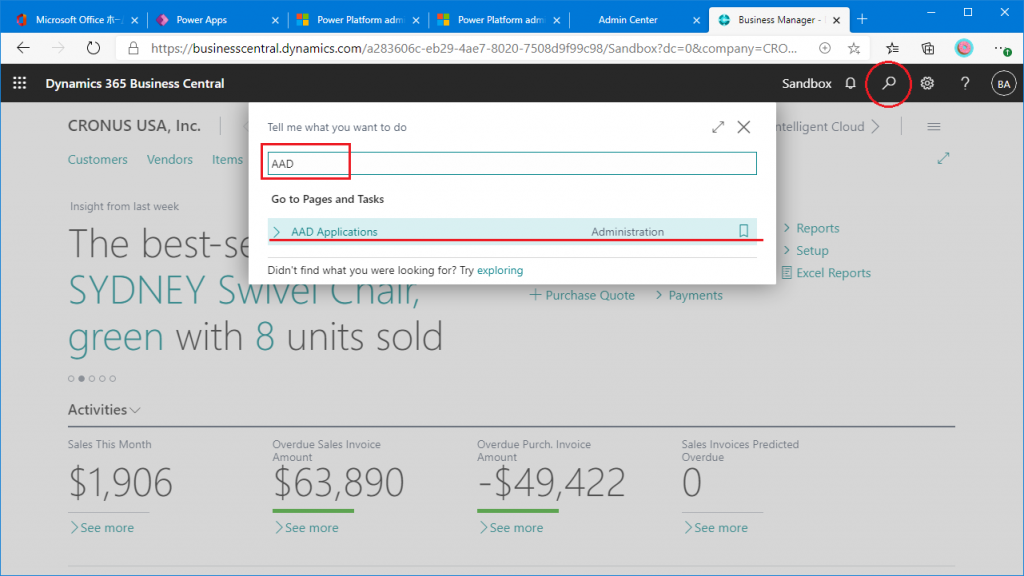
Task: Open the $1,906 Sales This Month value
Action: (x=120, y=483)
